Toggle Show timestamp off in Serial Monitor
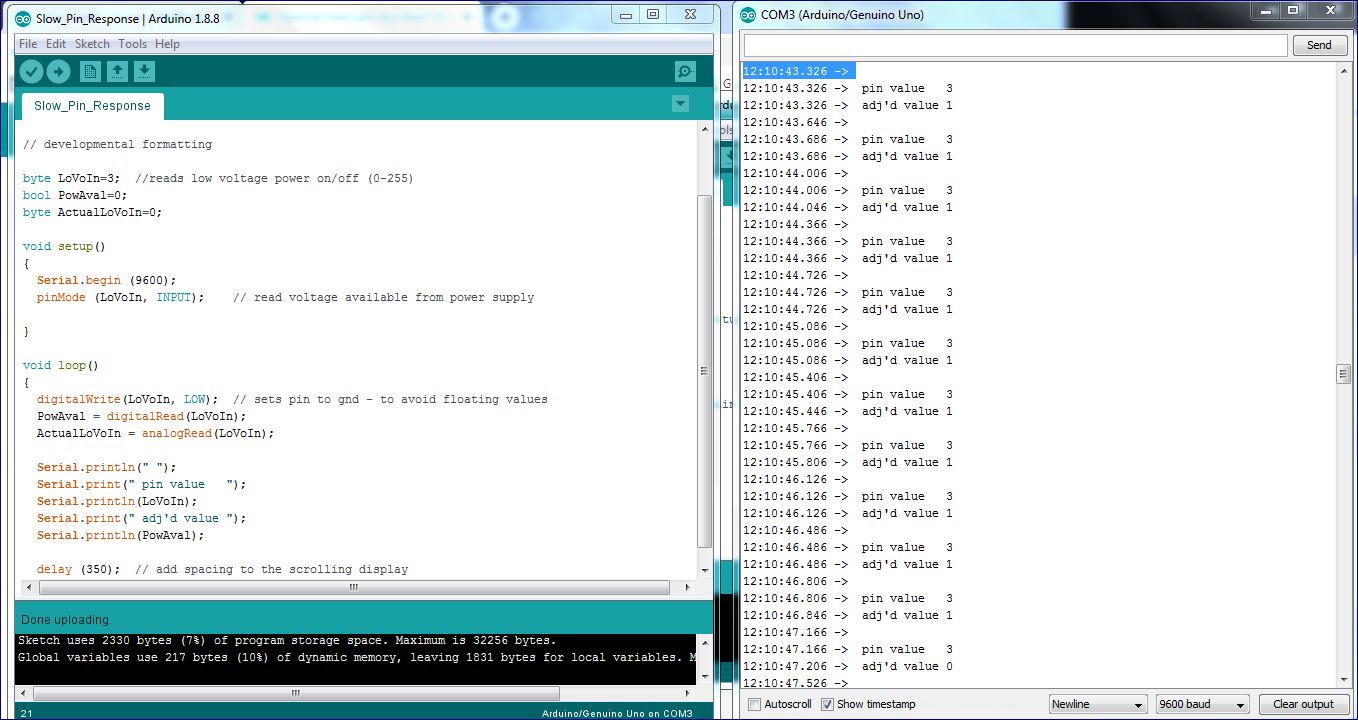 828,704
